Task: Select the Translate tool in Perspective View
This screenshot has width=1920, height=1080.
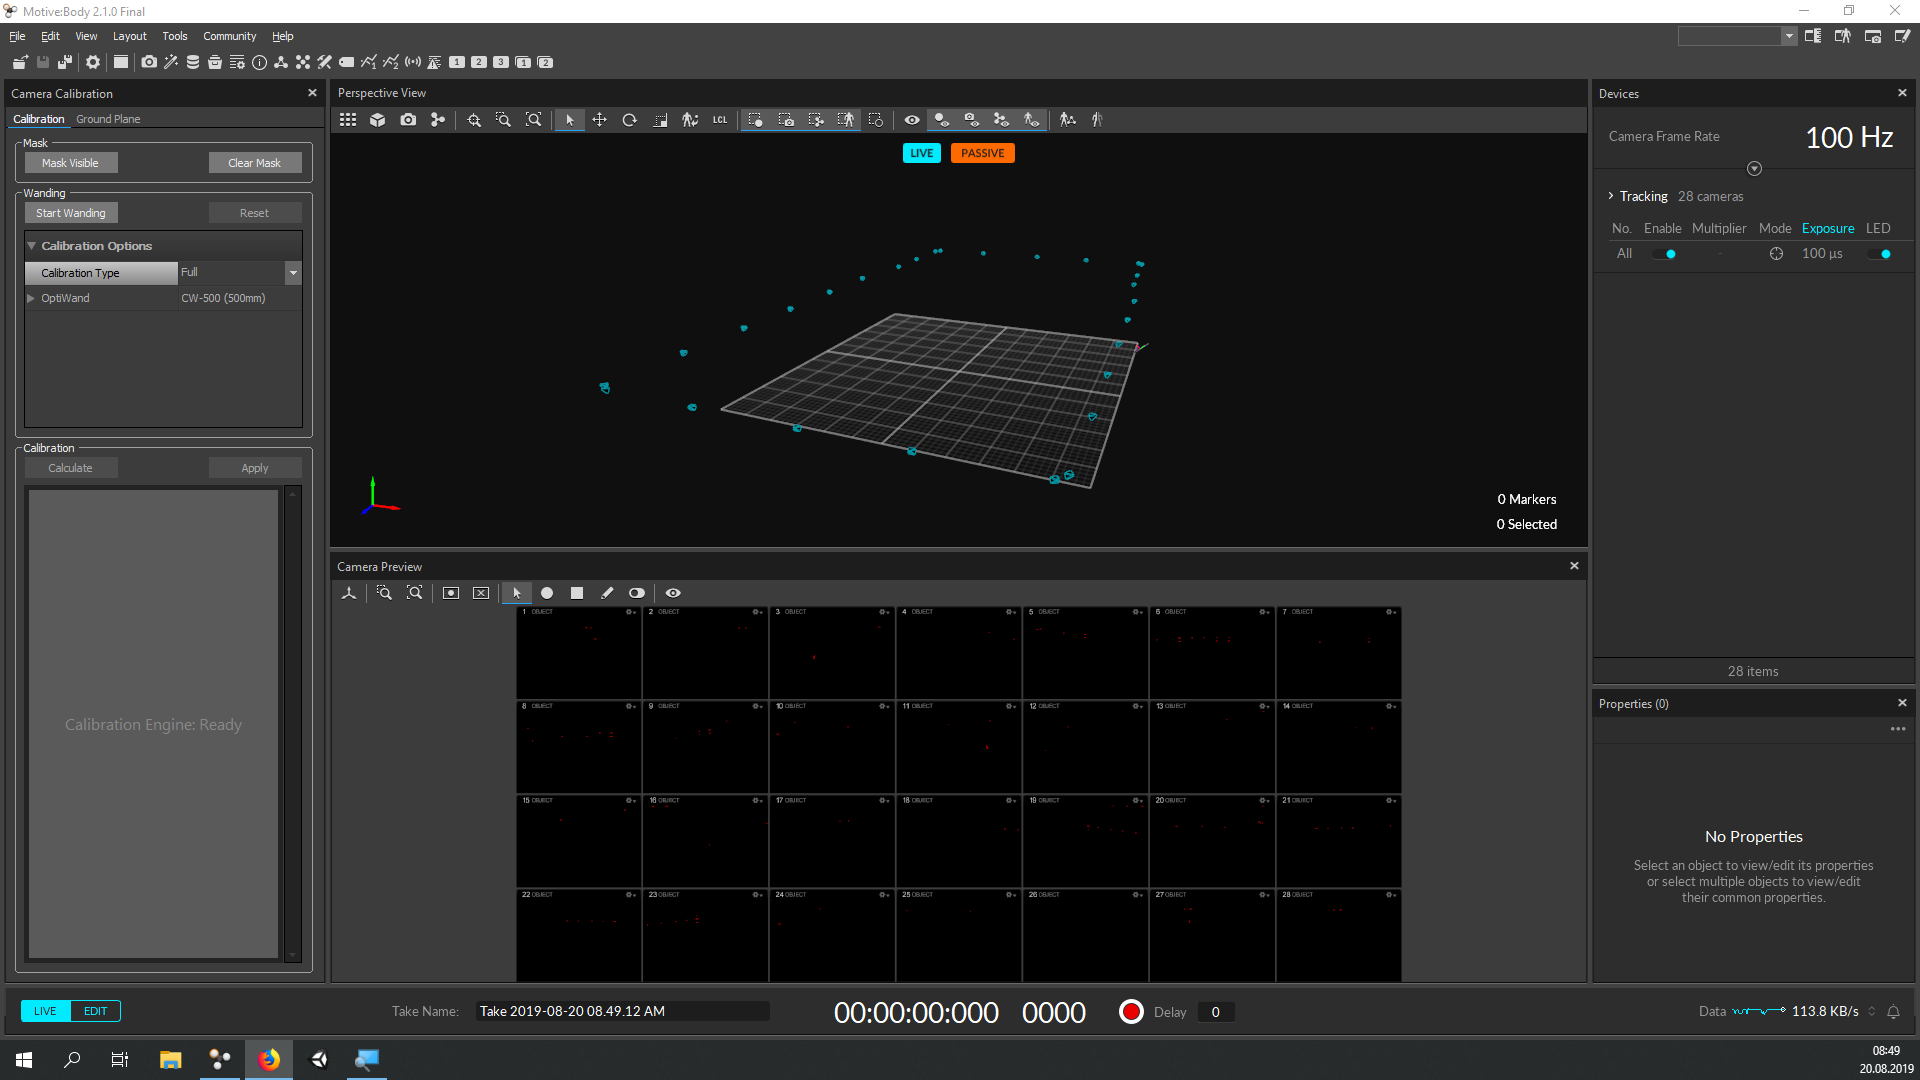Action: pos(599,120)
